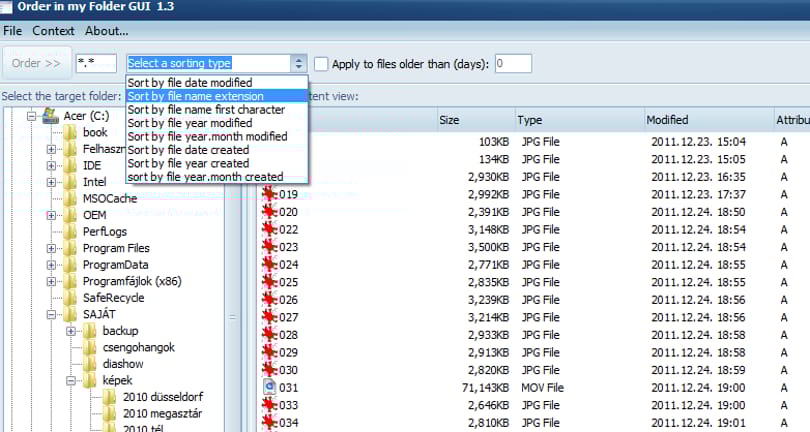Expand the Intel folder node
The height and width of the screenshot is (432, 810).
[51, 182]
